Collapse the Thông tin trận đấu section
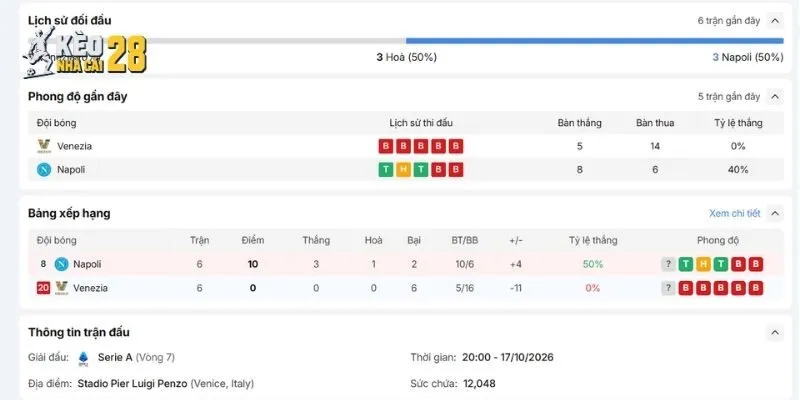Viewport: 800px width, 400px height. 775,333
